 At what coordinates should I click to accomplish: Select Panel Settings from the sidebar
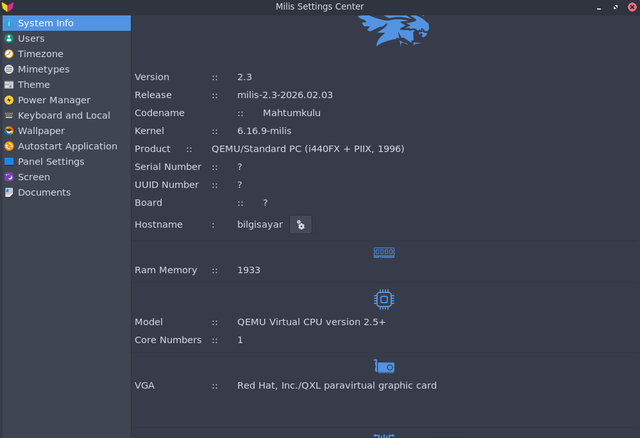point(50,162)
